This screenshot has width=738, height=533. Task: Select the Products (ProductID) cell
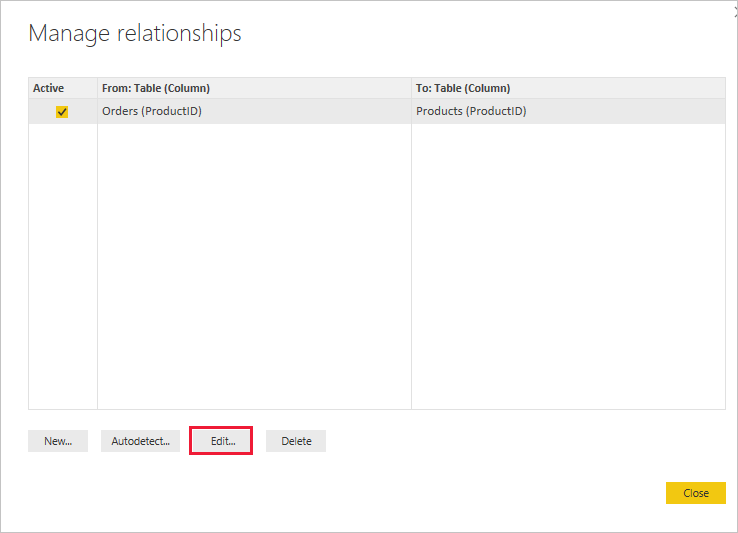(x=471, y=111)
